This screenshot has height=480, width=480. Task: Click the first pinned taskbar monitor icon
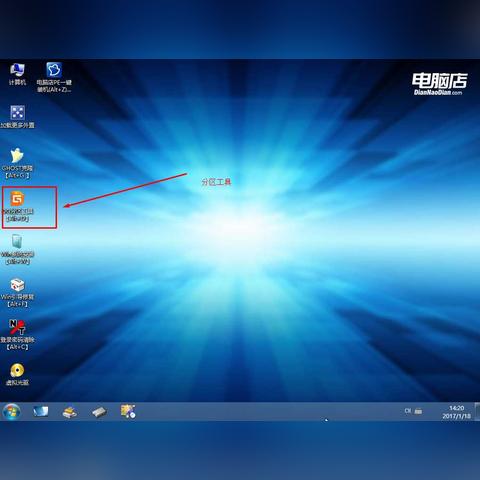[41, 412]
